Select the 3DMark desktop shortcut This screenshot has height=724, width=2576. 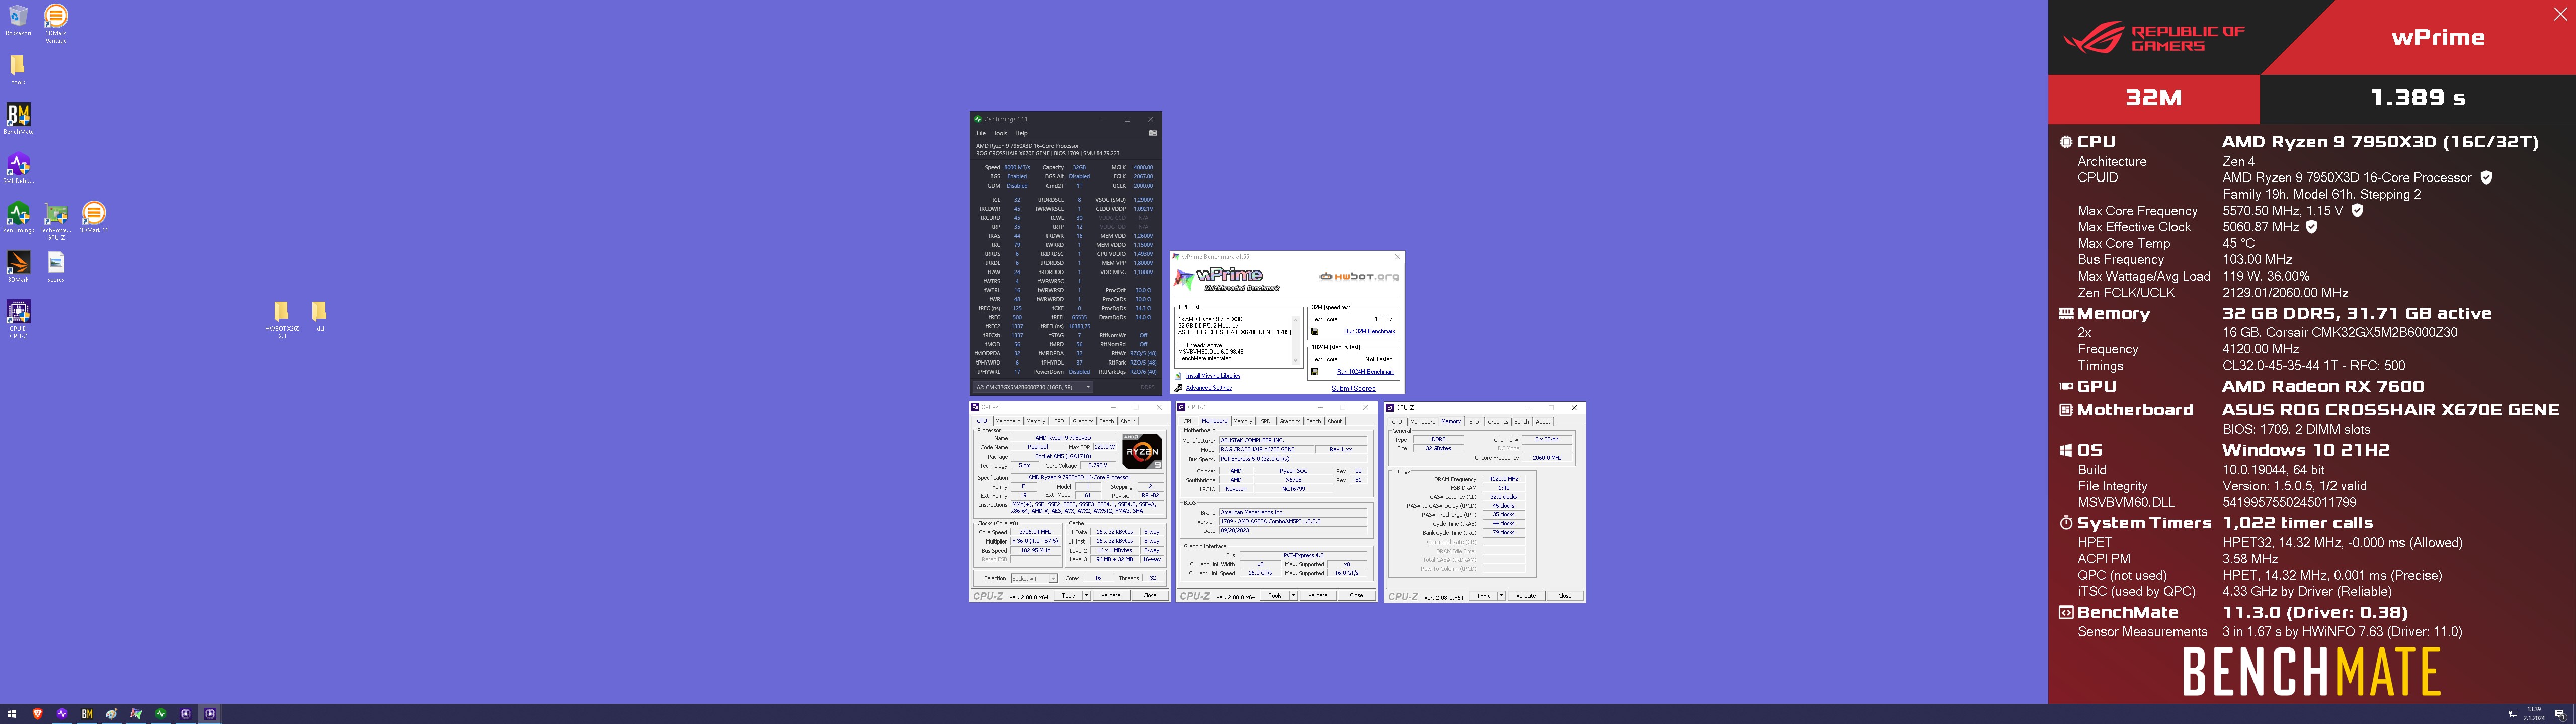coord(18,266)
